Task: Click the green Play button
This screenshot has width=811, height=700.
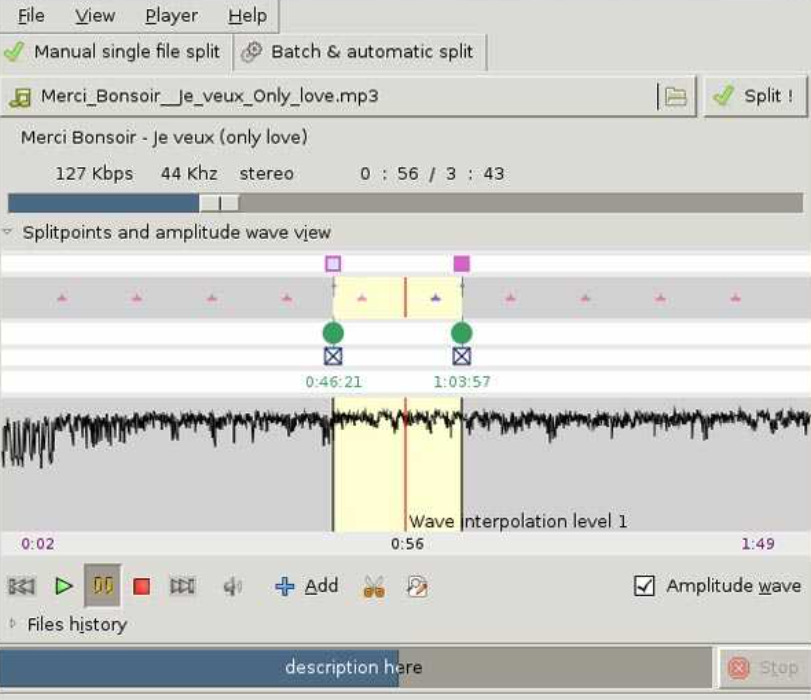Action: click(x=64, y=586)
